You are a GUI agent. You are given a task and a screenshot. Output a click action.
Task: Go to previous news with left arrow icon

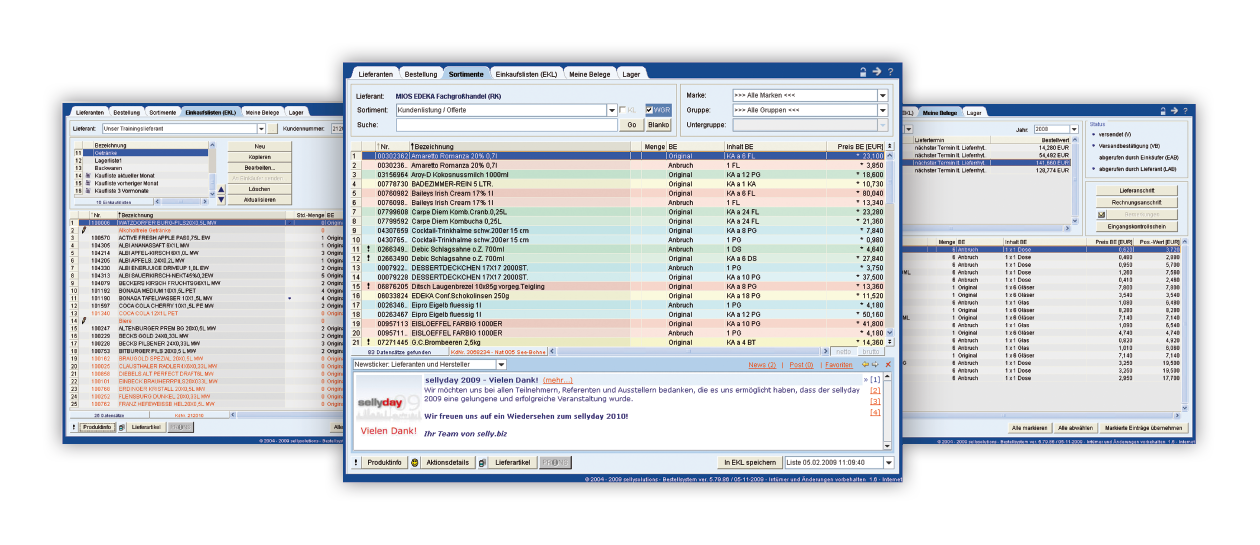pos(866,365)
